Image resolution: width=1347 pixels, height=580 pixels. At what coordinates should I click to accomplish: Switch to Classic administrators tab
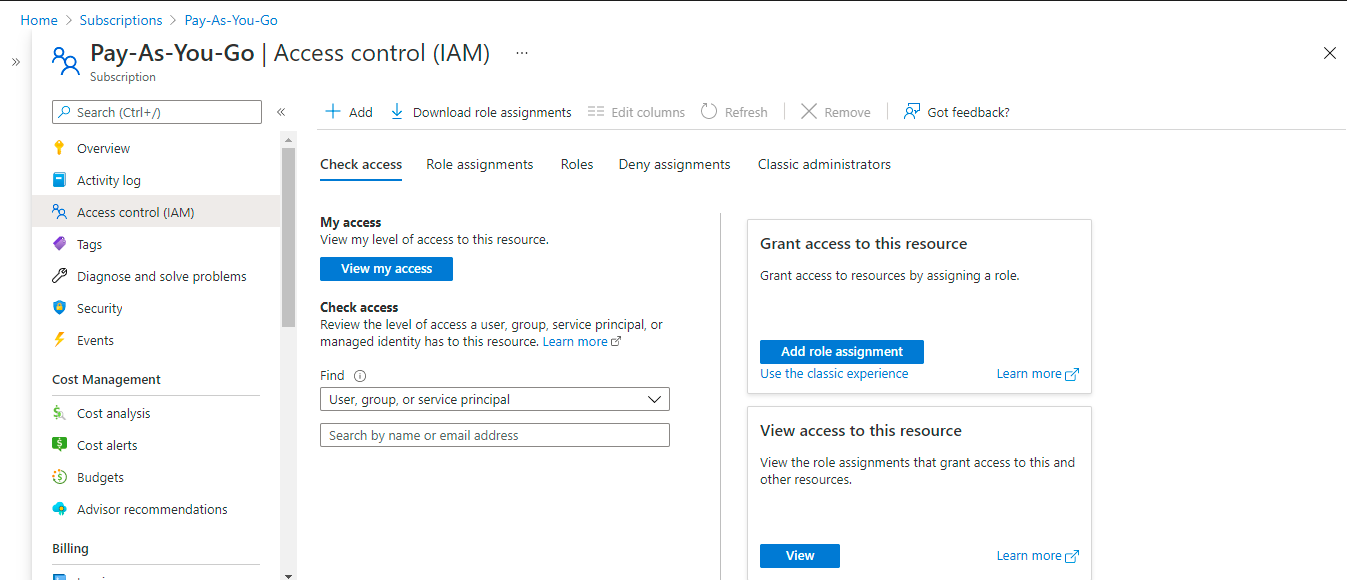[x=824, y=164]
